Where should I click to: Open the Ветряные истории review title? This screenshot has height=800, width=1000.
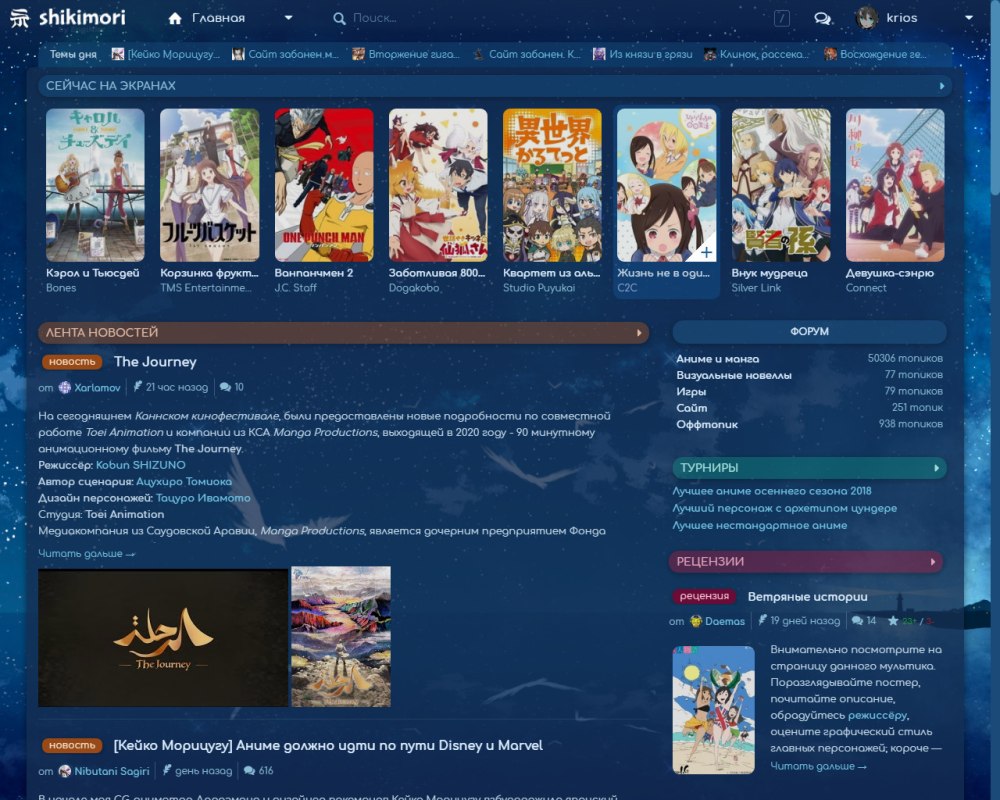807,597
